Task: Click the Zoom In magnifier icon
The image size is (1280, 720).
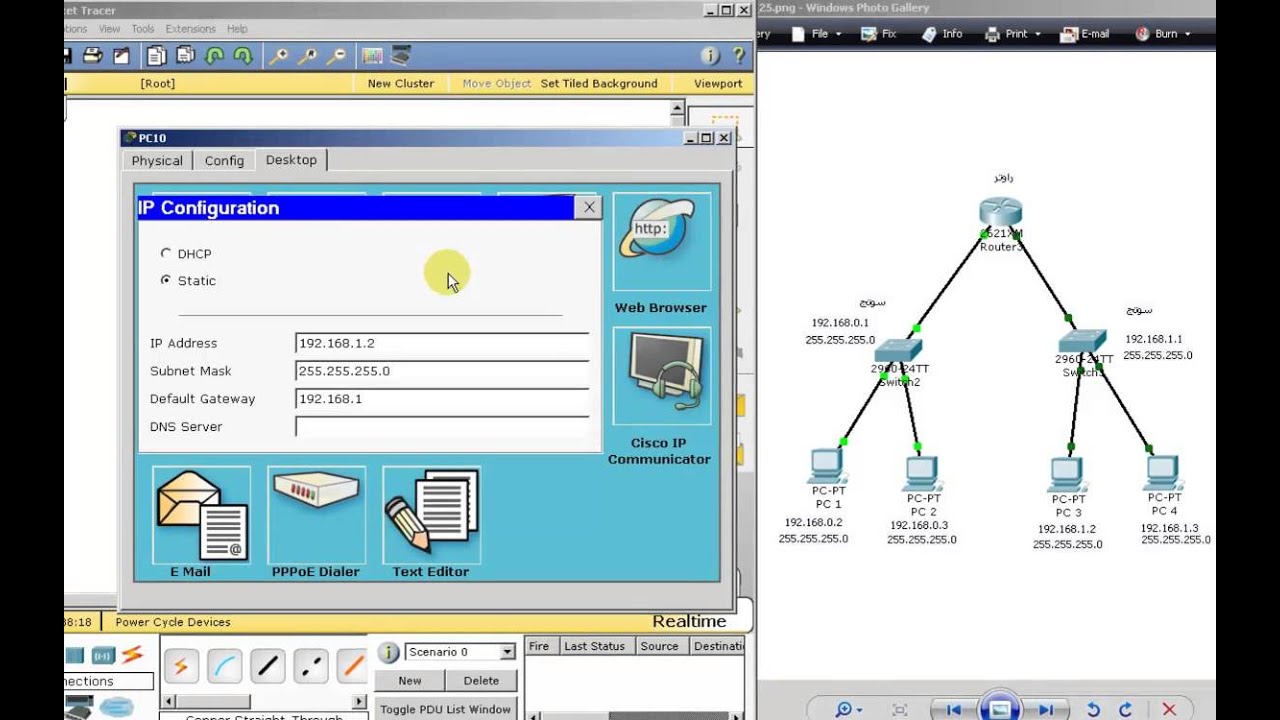Action: [x=279, y=56]
